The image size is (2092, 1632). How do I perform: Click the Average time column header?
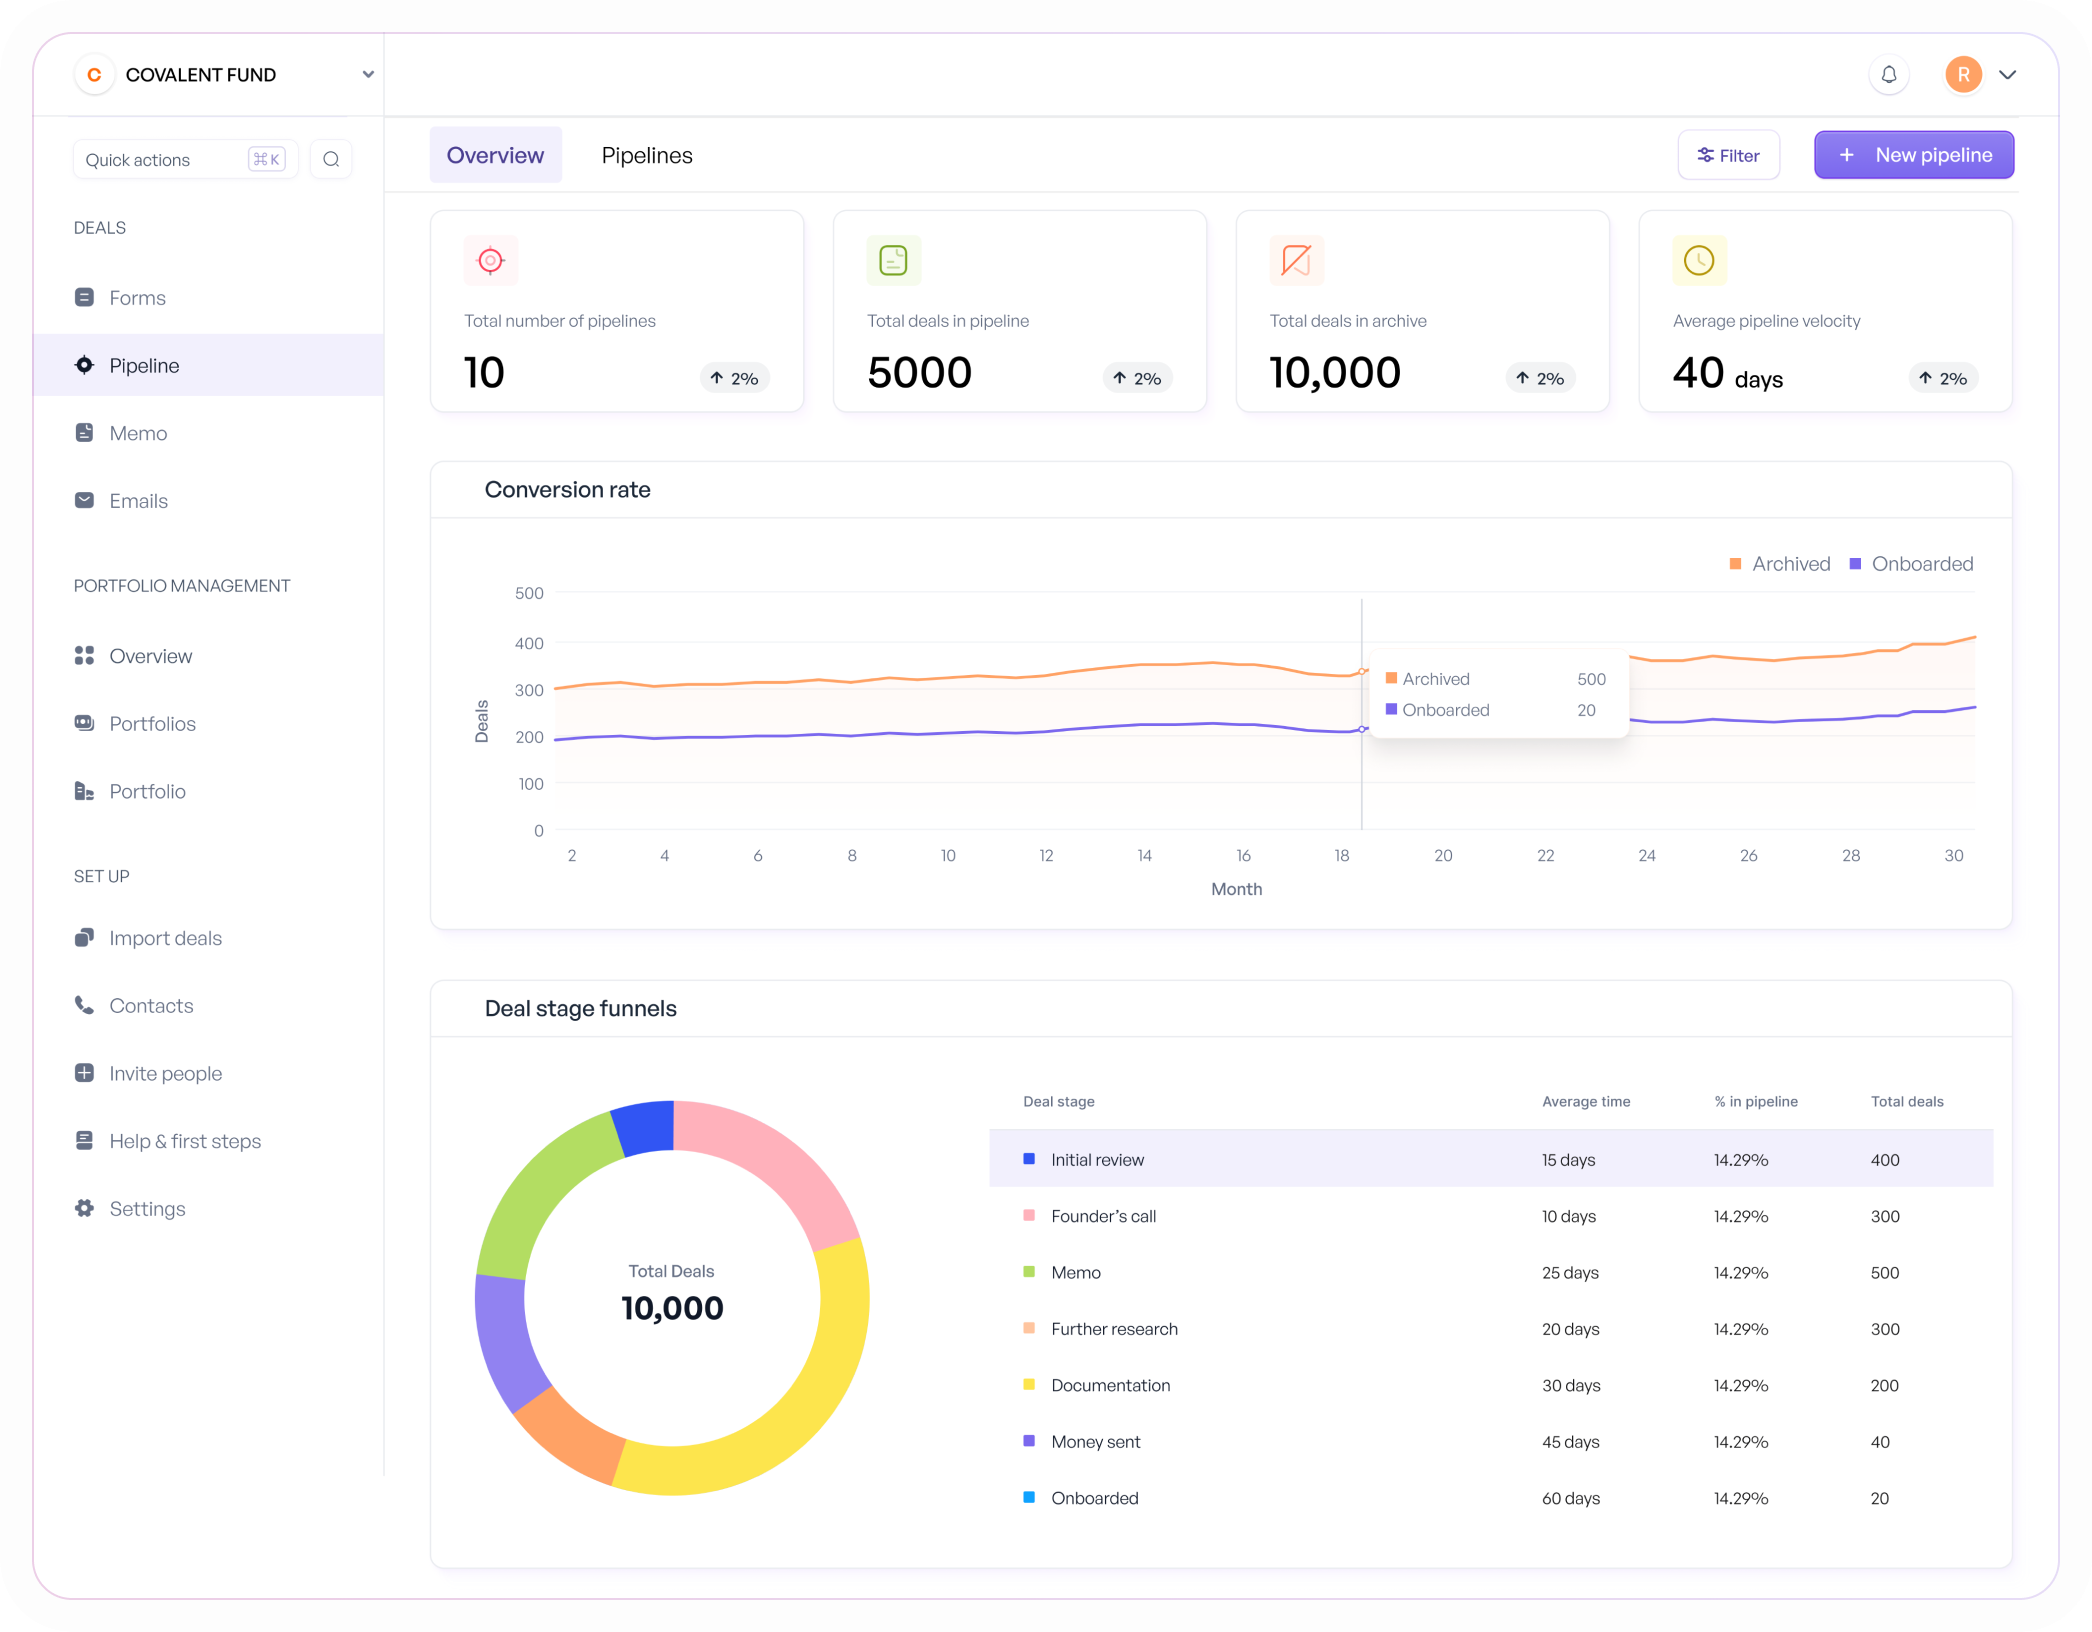1586,1101
